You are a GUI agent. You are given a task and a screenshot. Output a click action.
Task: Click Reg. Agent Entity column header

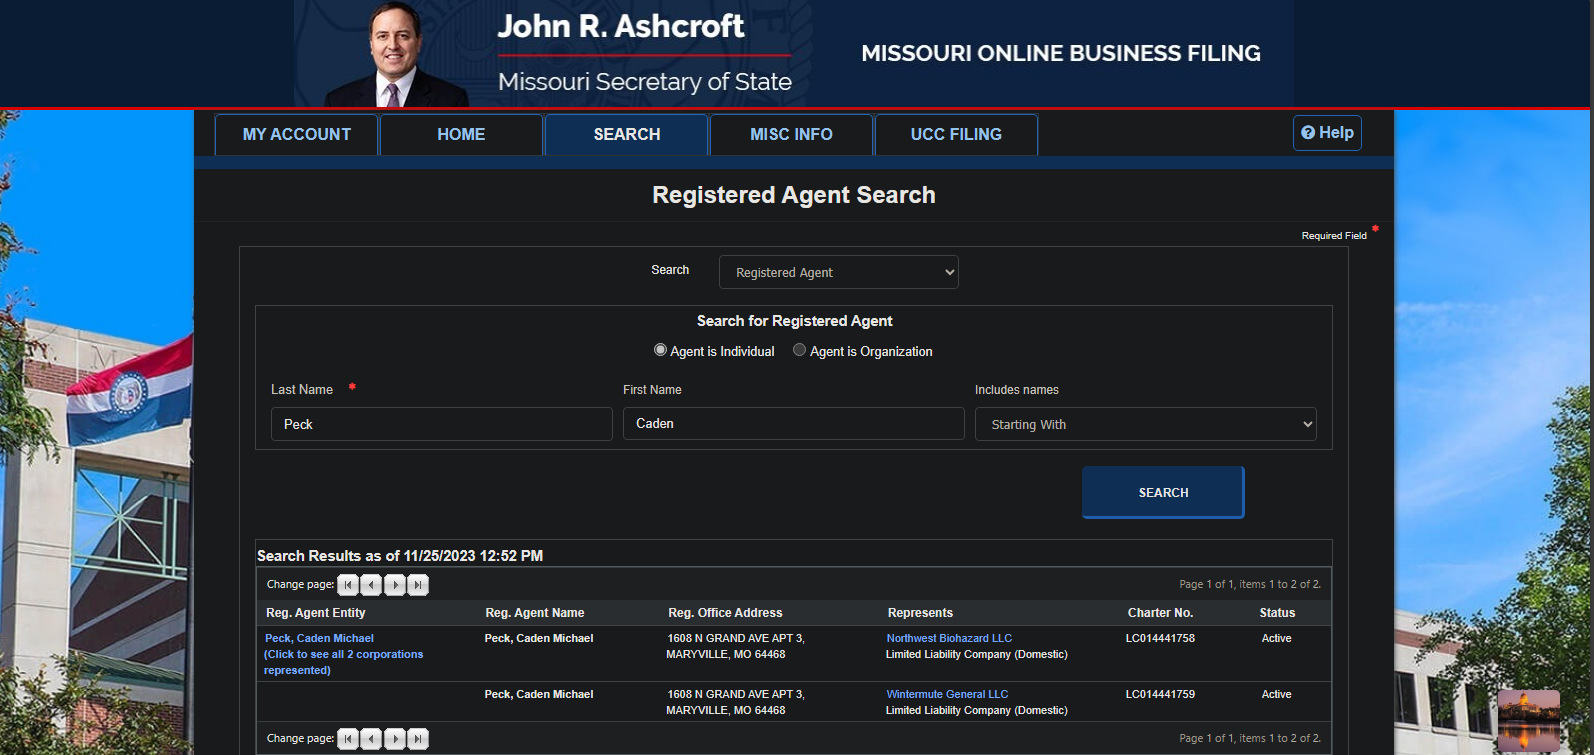pyautogui.click(x=316, y=613)
